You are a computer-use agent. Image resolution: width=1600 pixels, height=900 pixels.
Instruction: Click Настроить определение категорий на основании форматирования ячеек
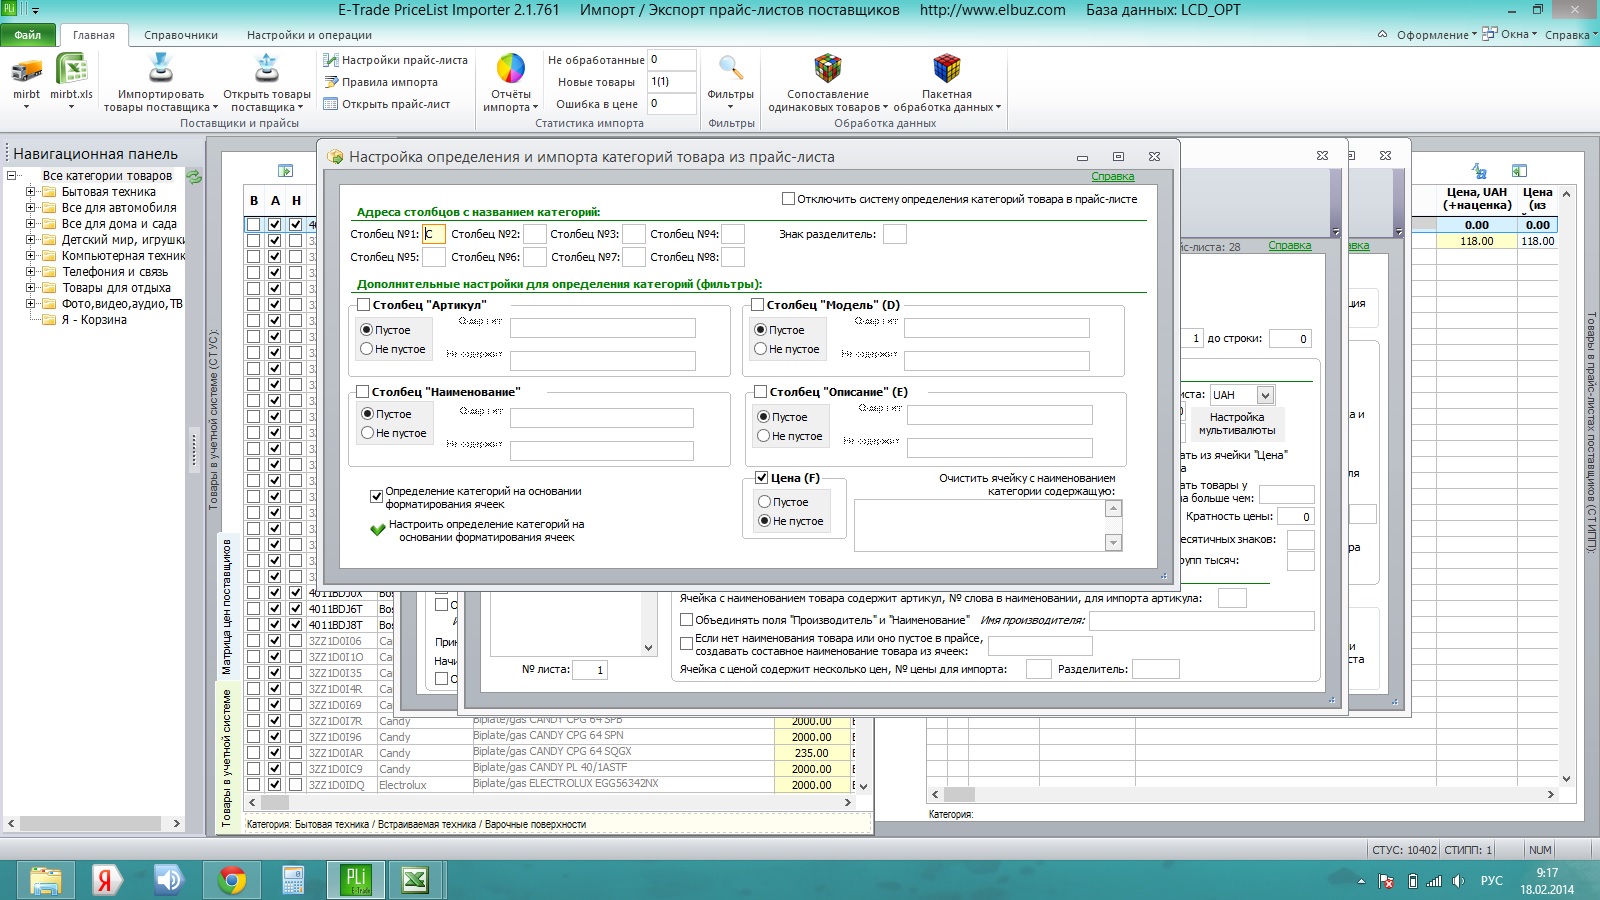487,531
